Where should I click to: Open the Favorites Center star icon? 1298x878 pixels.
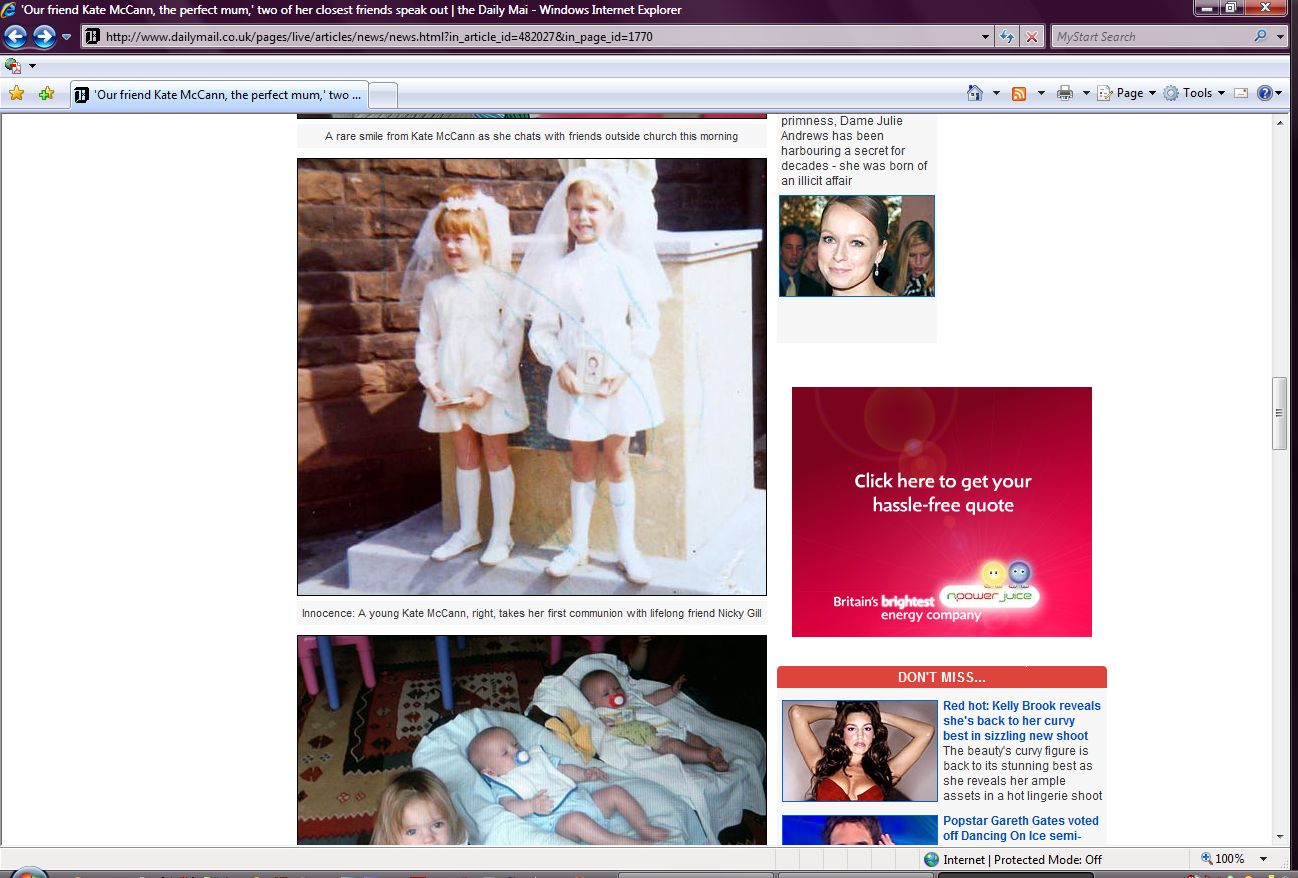pos(16,94)
